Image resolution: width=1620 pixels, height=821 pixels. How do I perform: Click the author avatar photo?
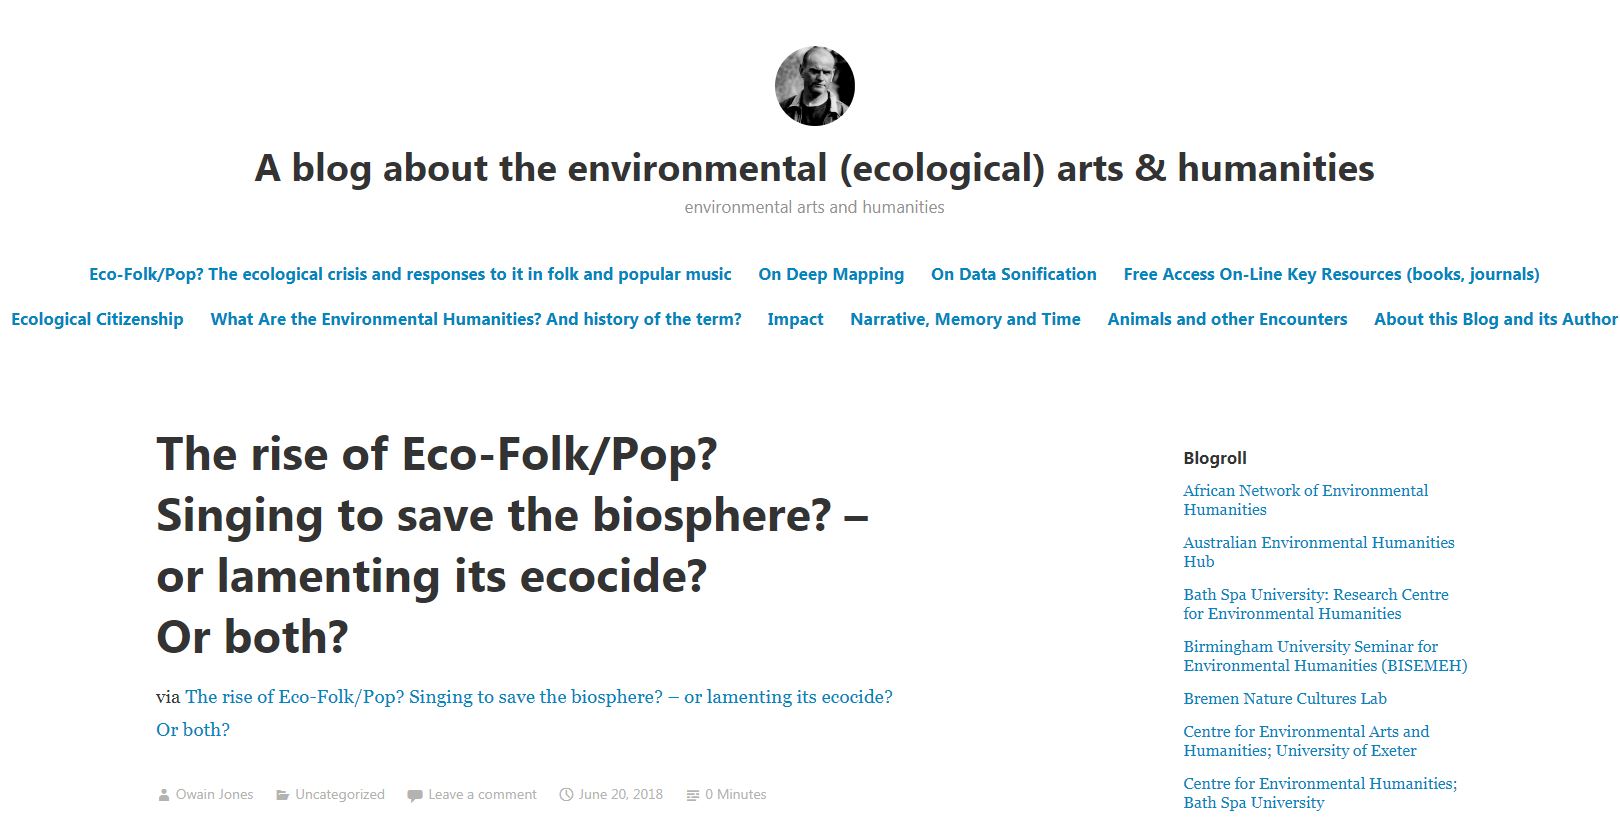coord(814,86)
